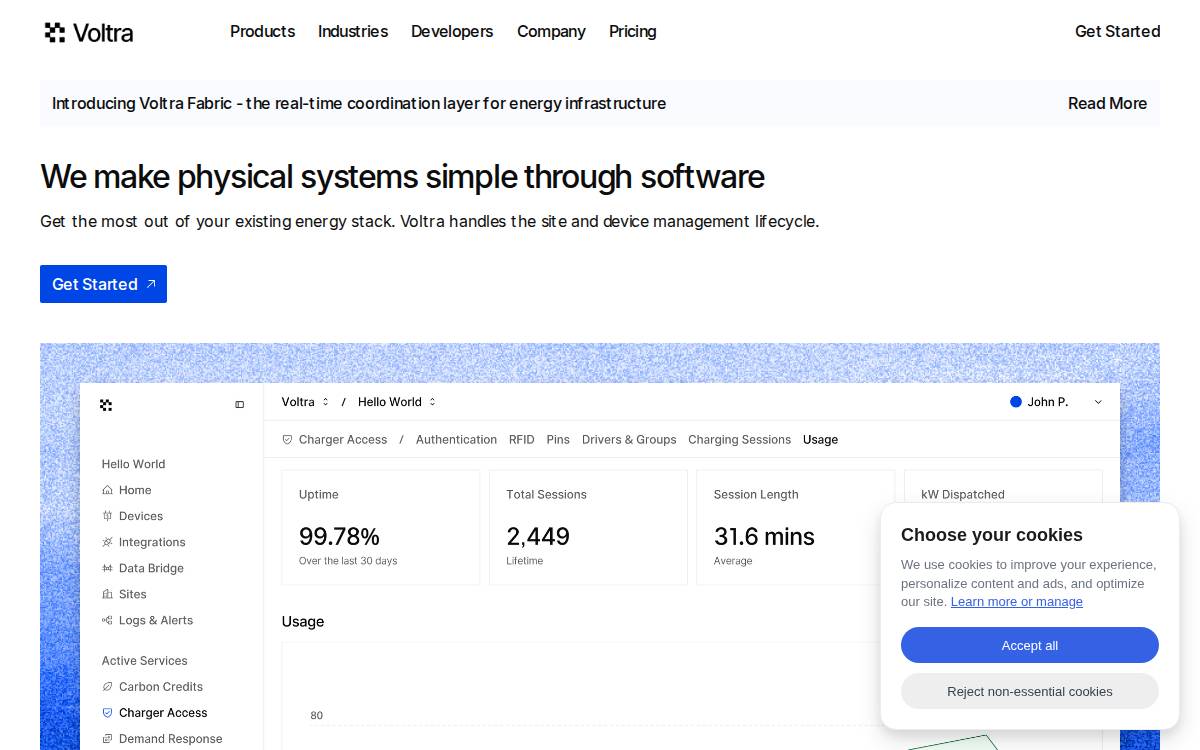Switch to the Charging Sessions tab

tap(739, 440)
